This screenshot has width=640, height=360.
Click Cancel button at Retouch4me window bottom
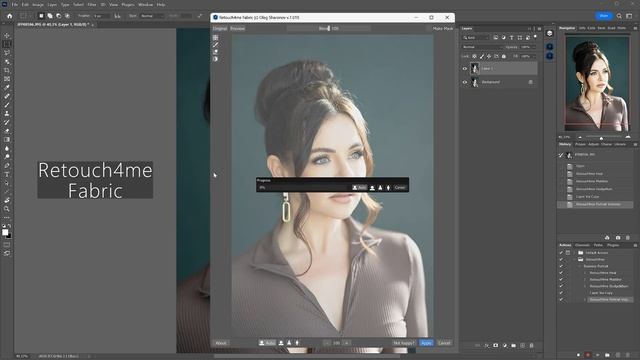(444, 343)
